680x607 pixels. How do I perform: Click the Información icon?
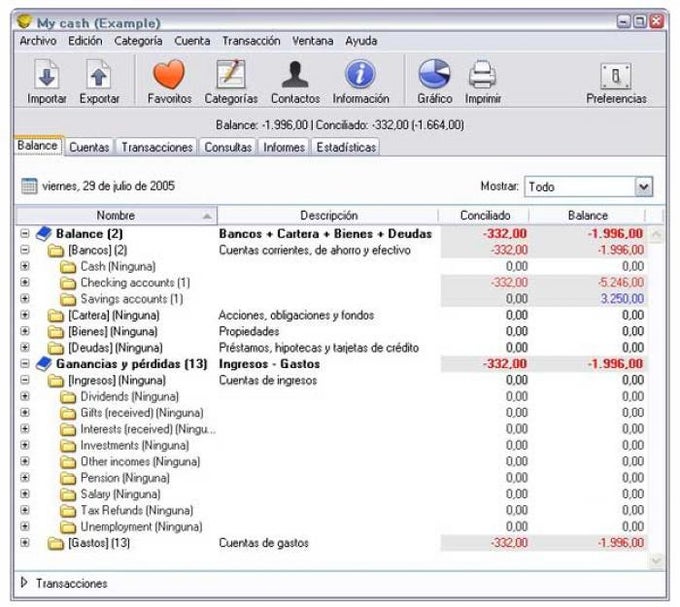pyautogui.click(x=360, y=74)
